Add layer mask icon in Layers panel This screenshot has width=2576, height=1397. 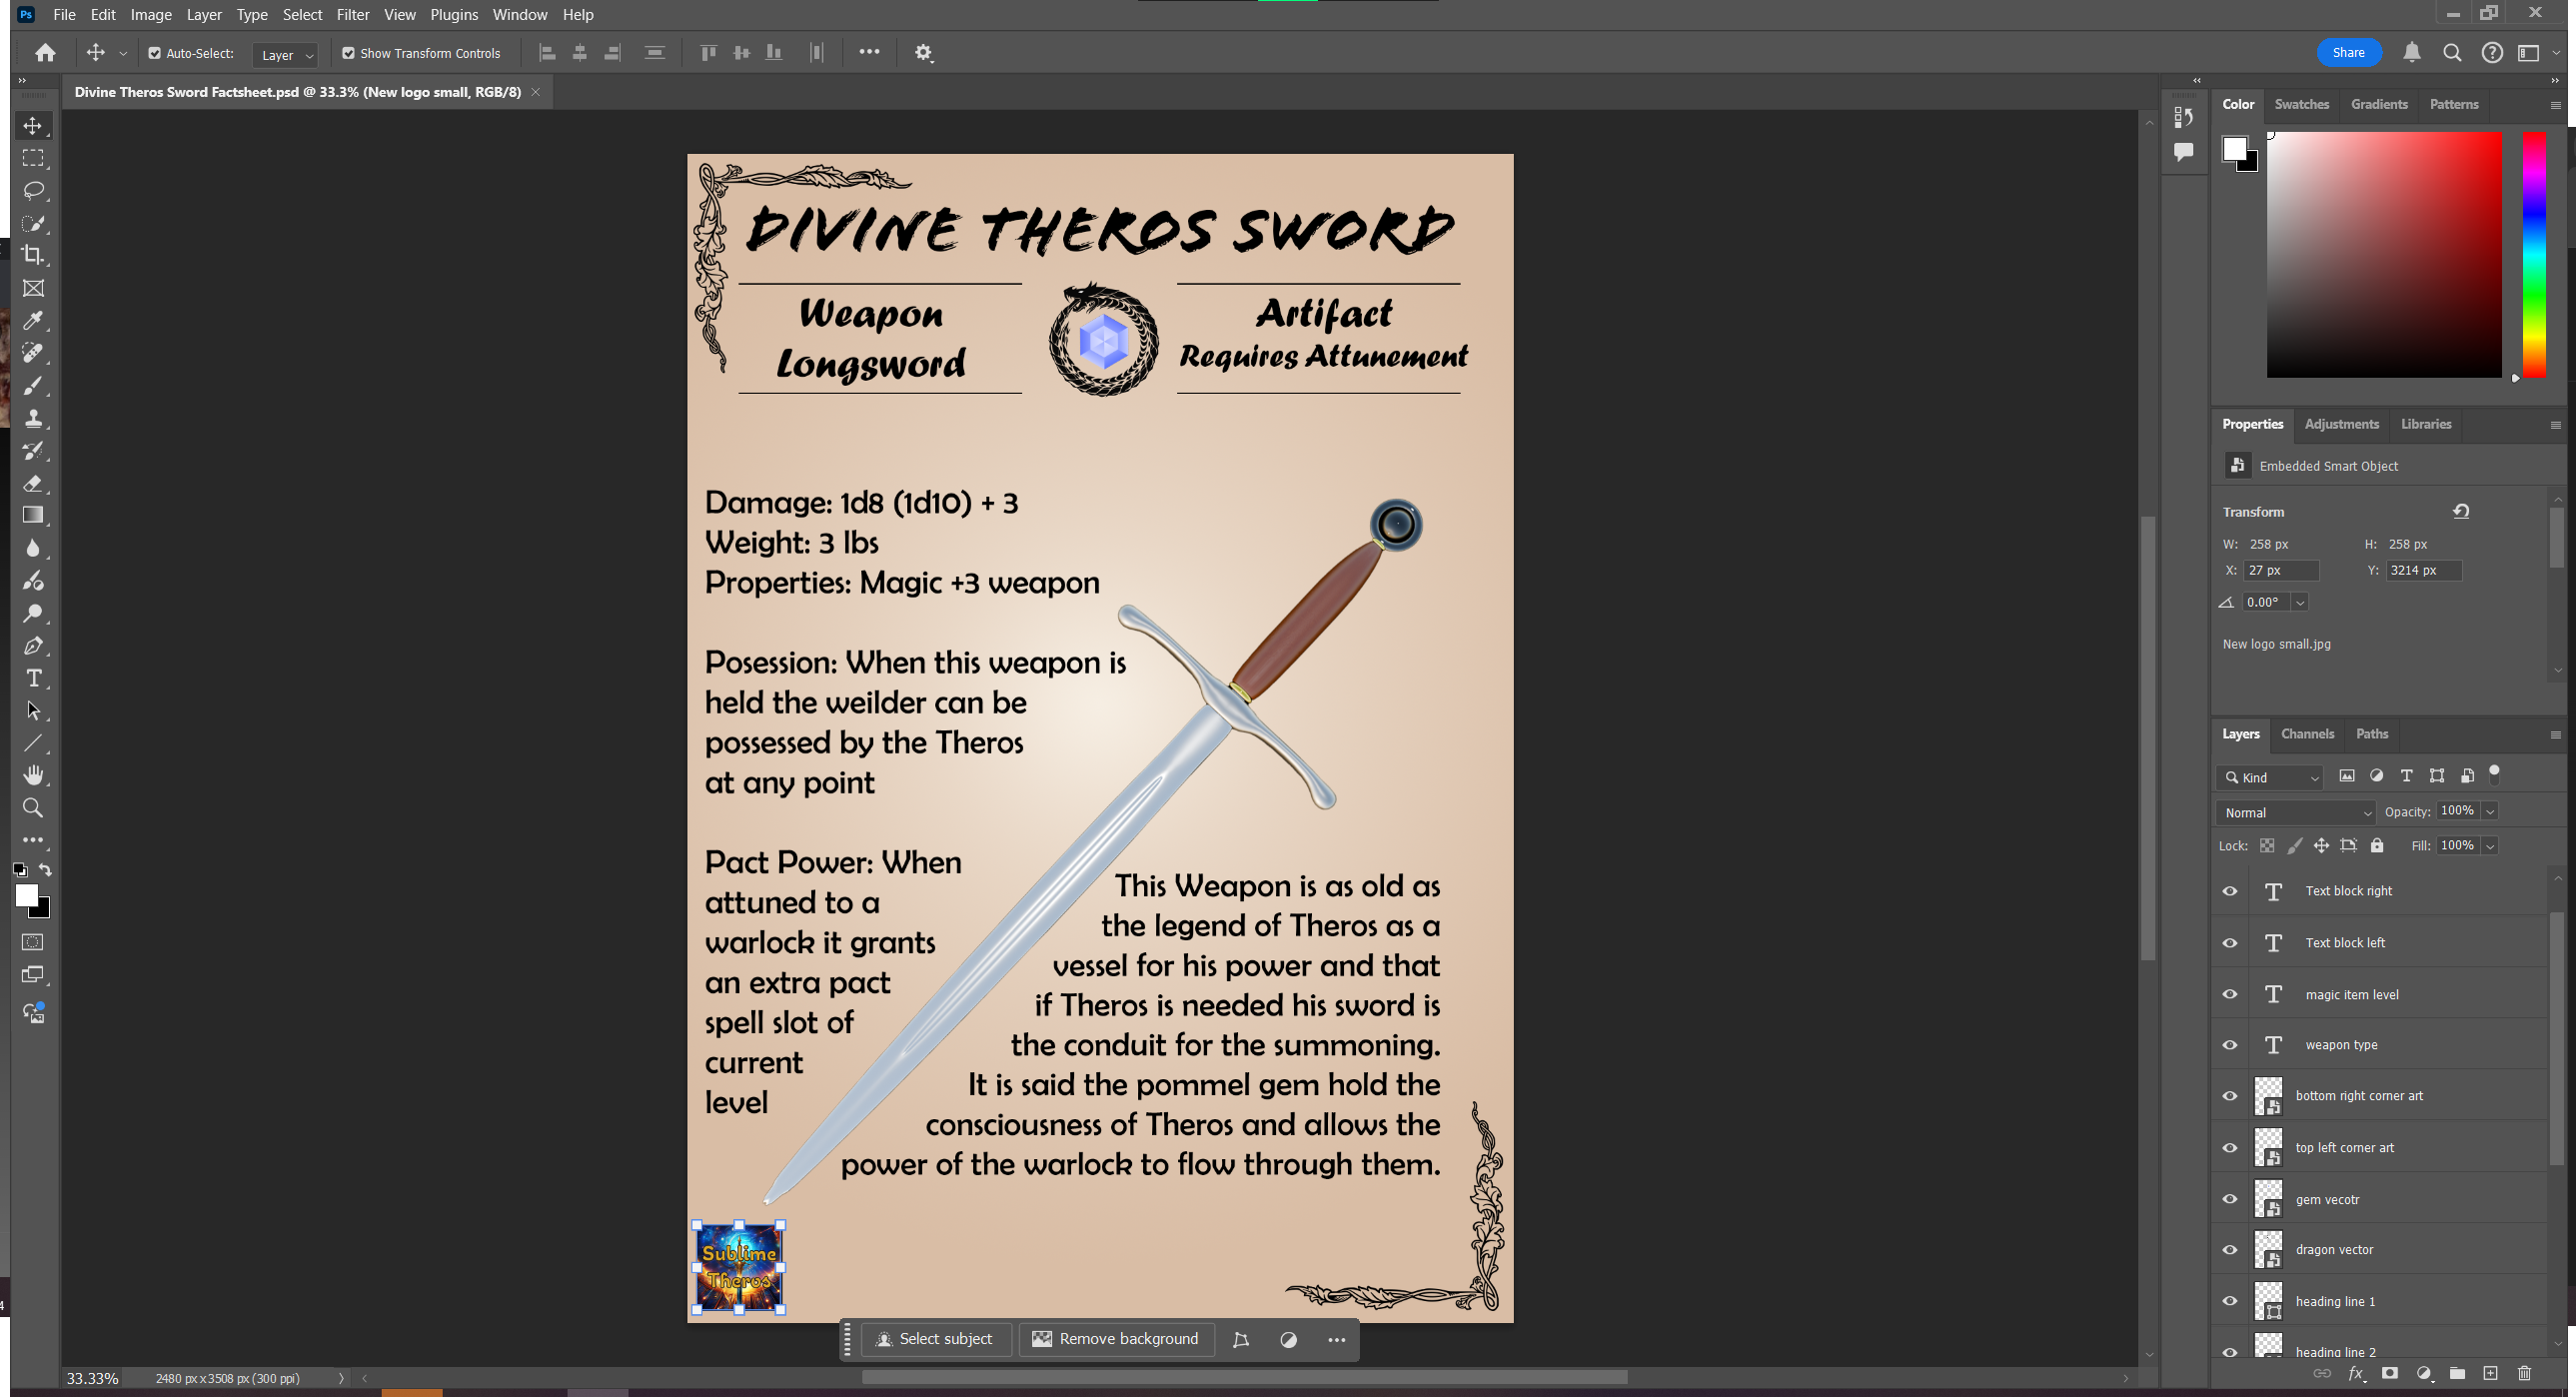[x=2390, y=1374]
